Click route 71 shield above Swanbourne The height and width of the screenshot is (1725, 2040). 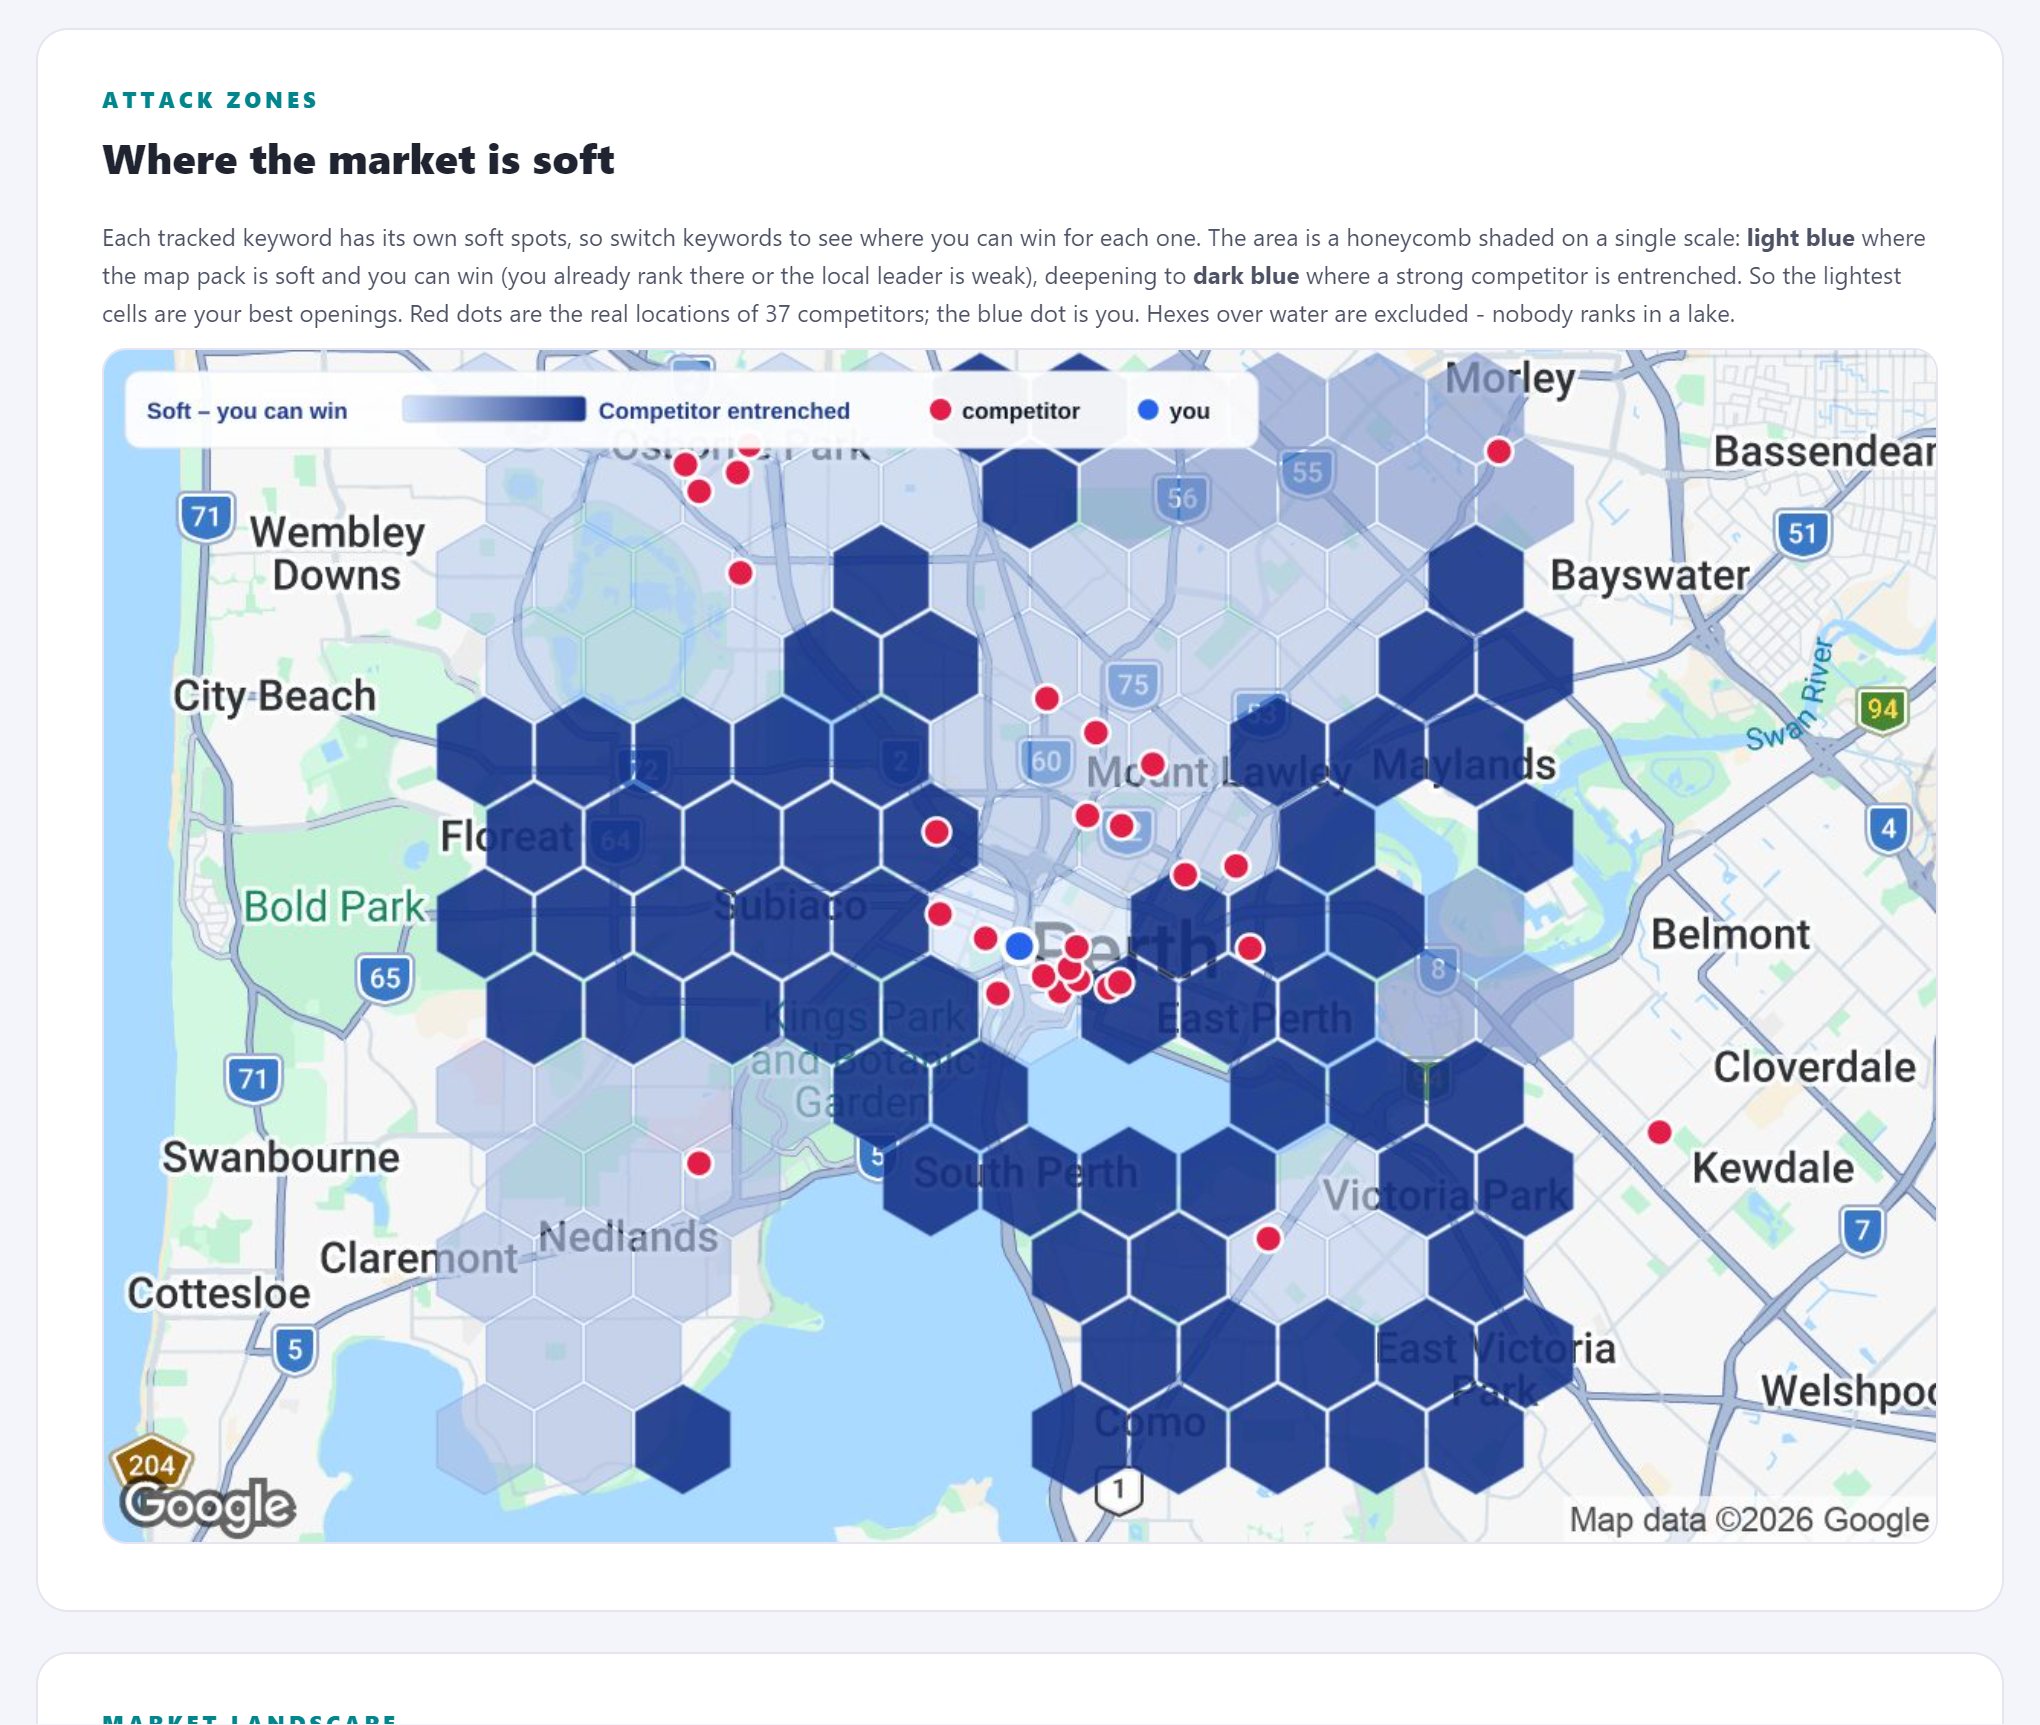pos(253,1078)
